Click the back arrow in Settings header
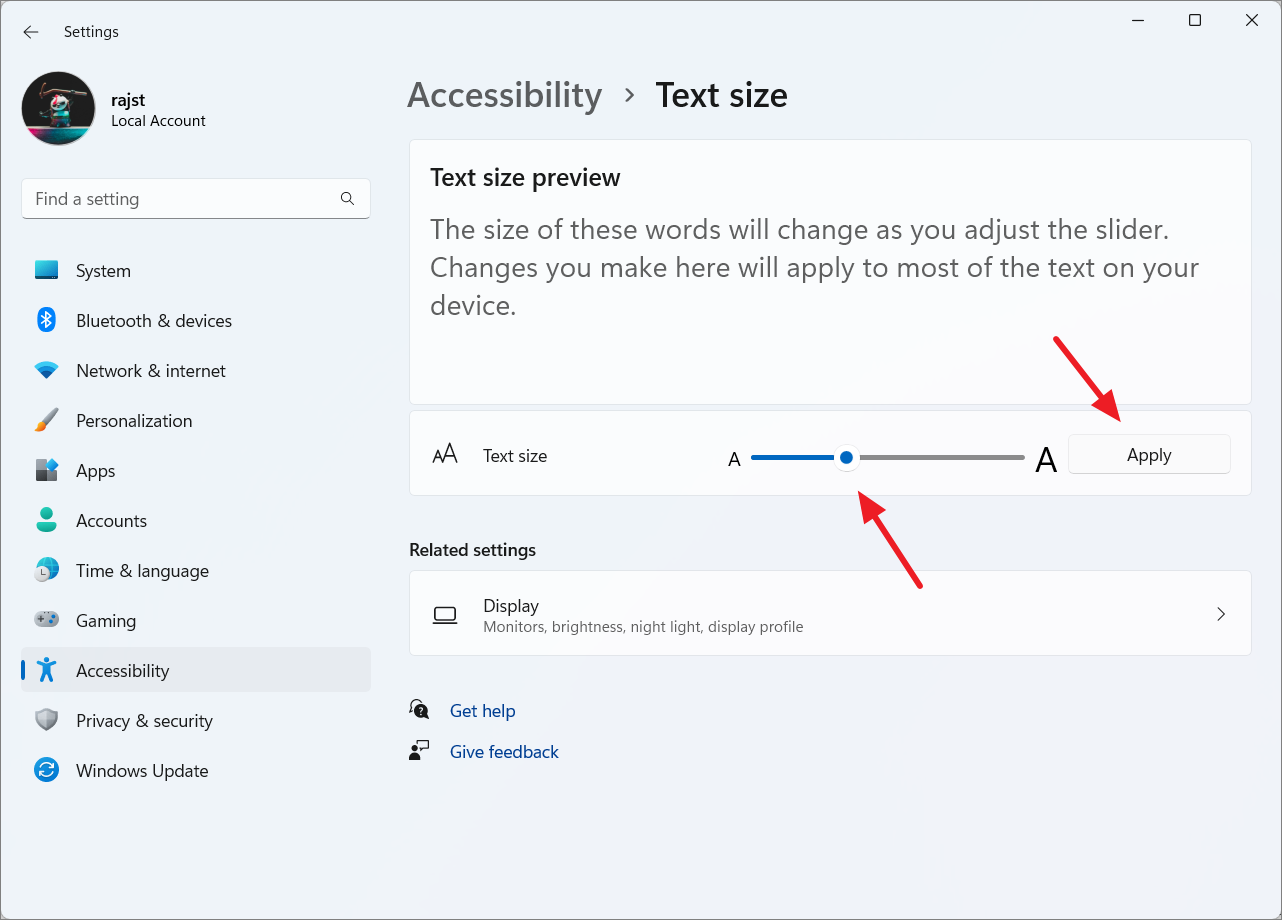Screen dimensions: 1282x920 (31, 32)
